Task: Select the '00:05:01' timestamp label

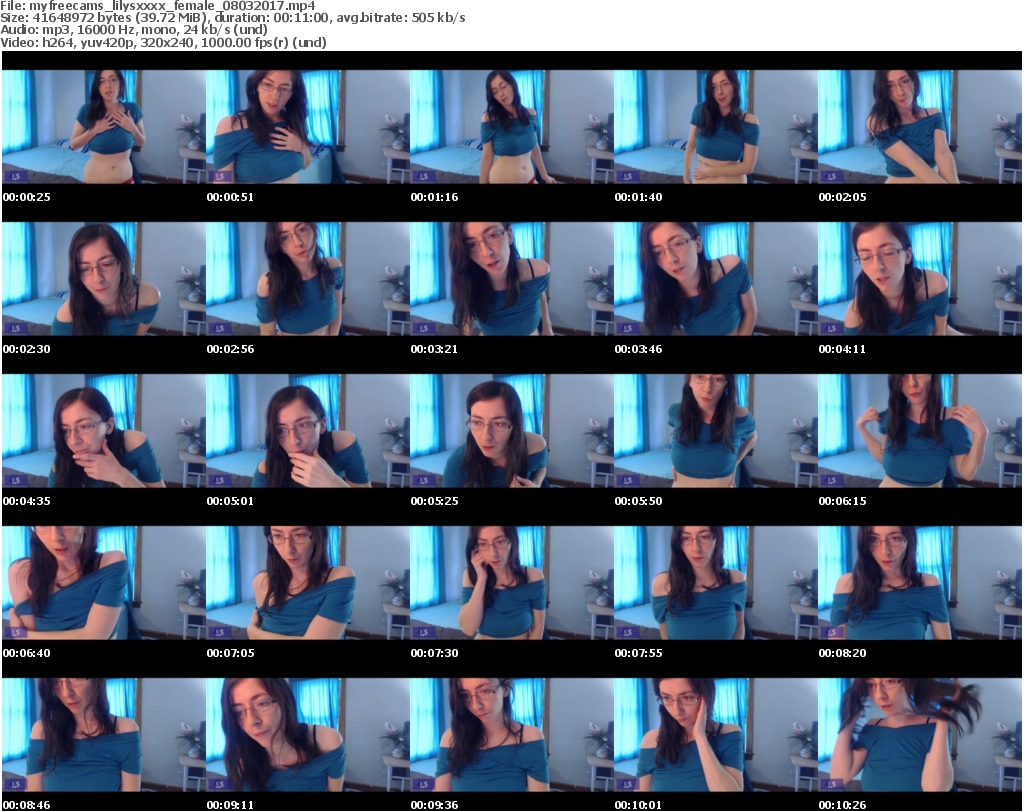Action: 231,501
